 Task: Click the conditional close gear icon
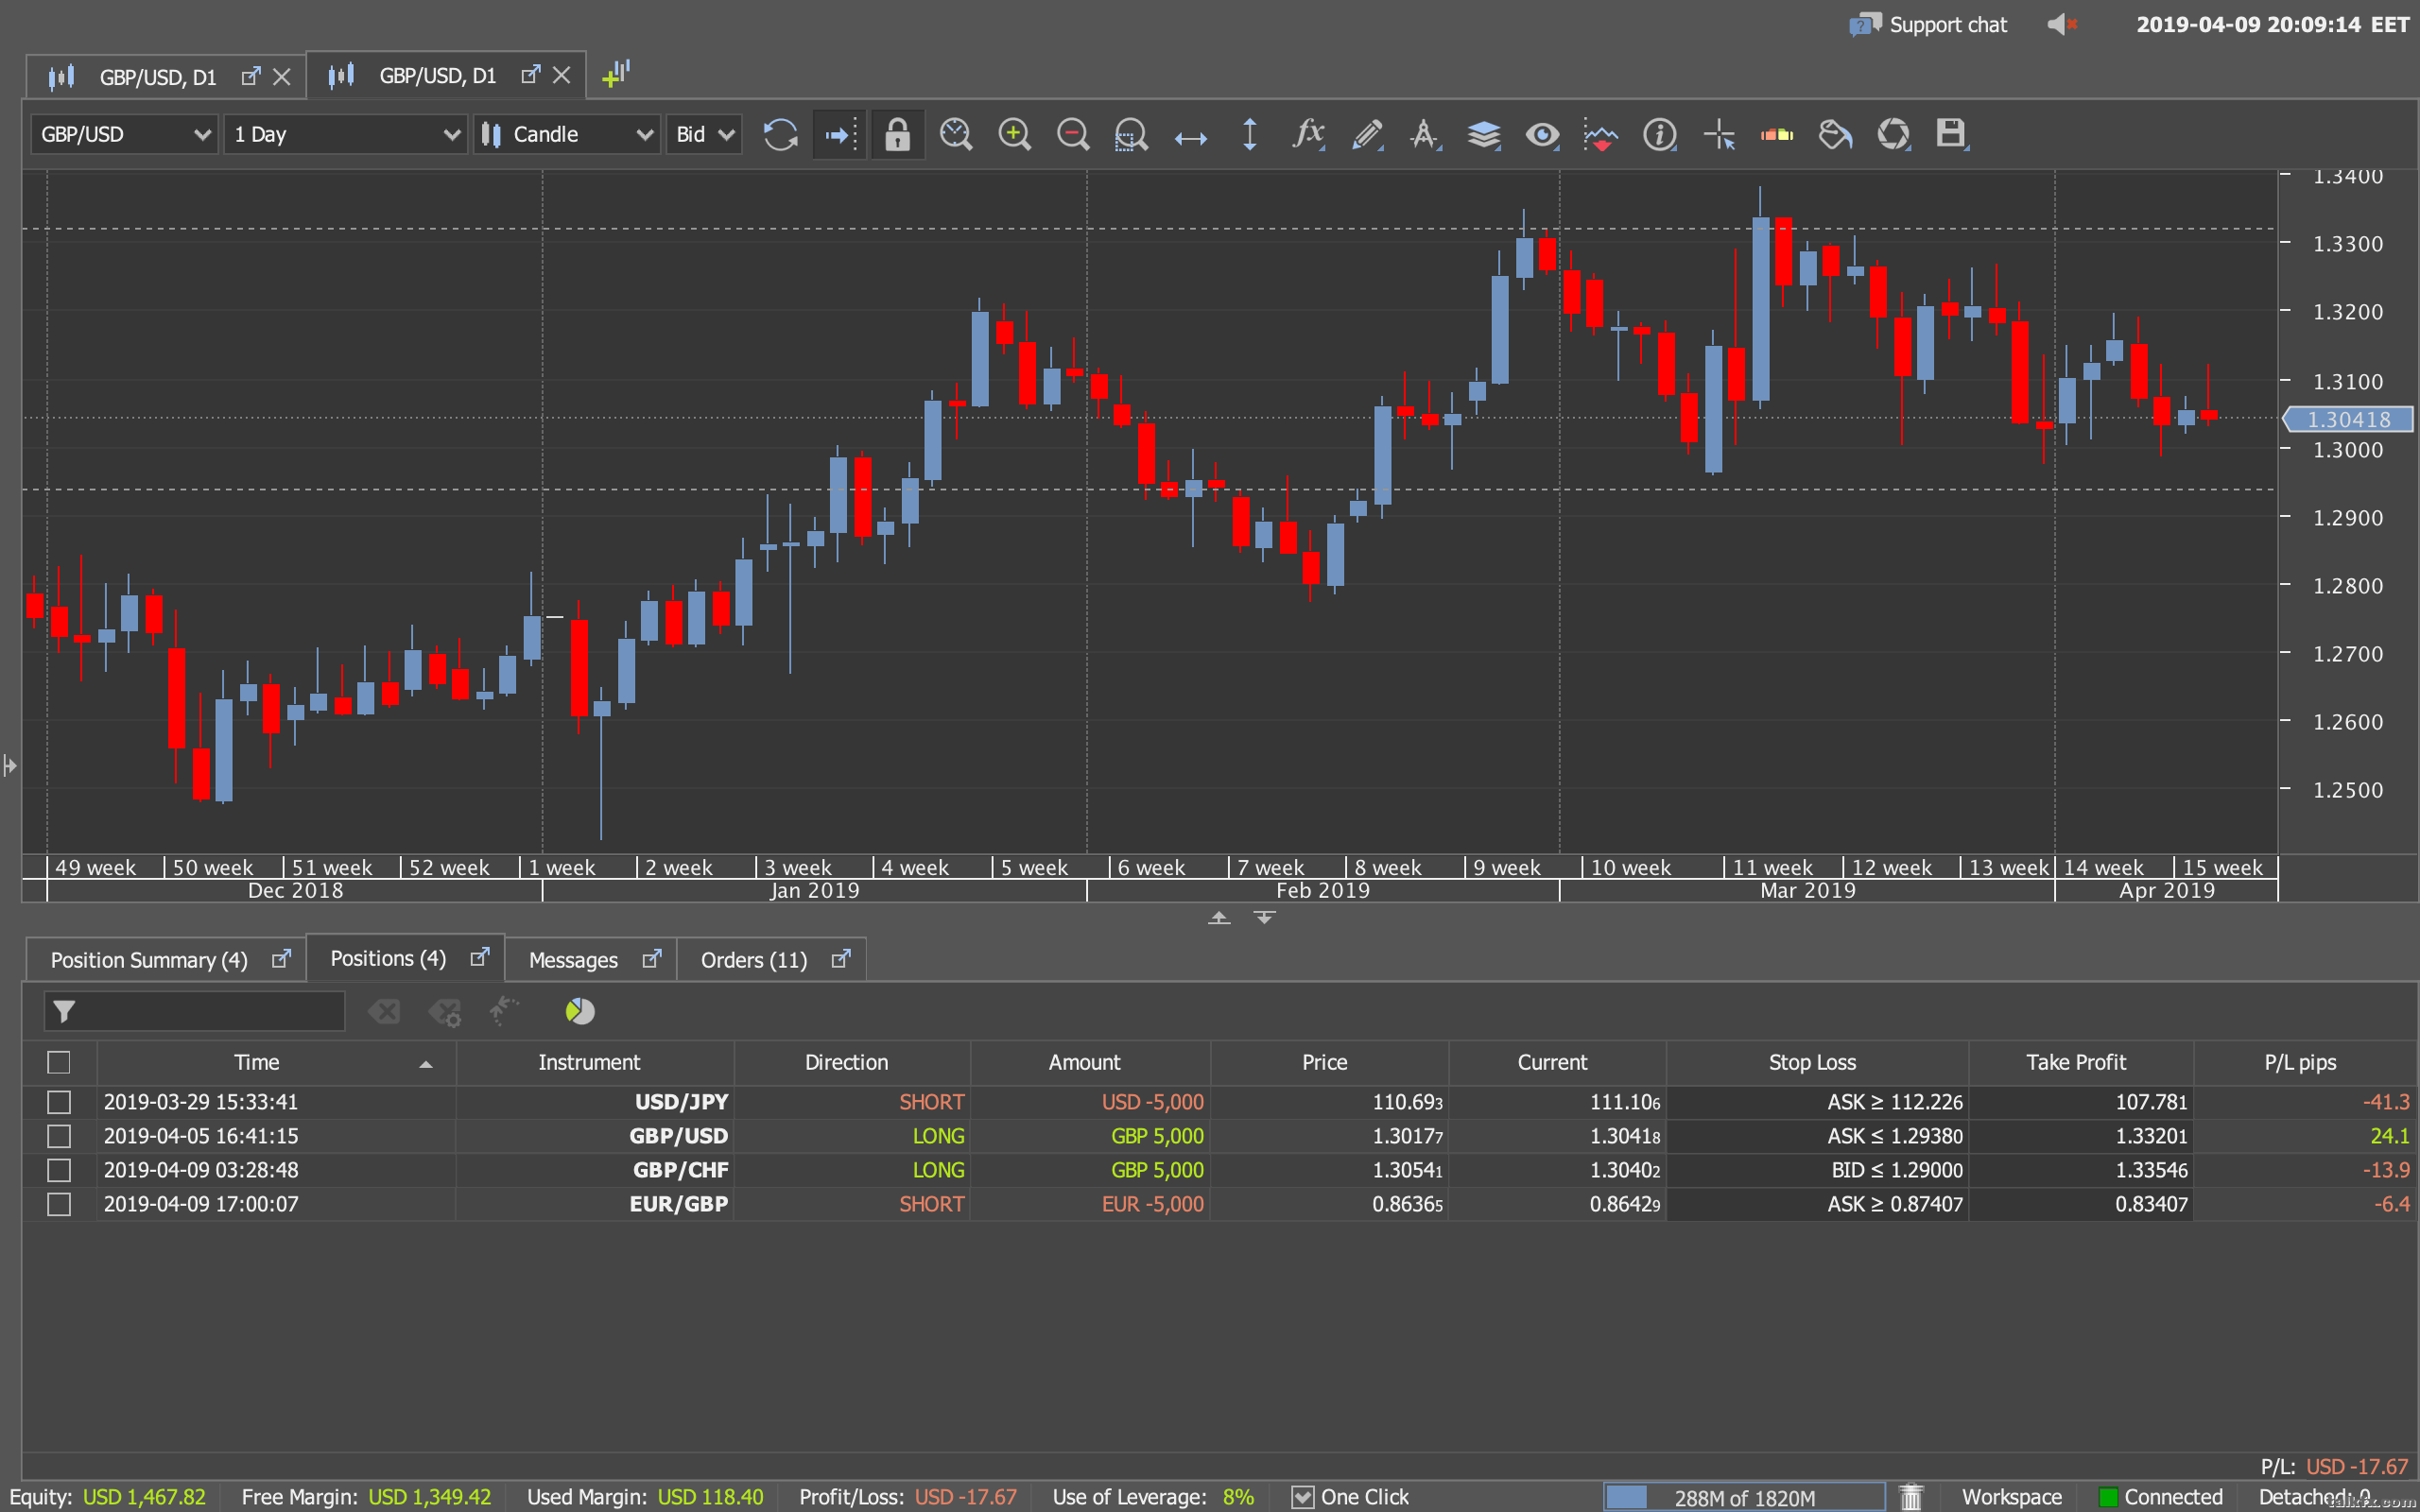(x=446, y=1012)
